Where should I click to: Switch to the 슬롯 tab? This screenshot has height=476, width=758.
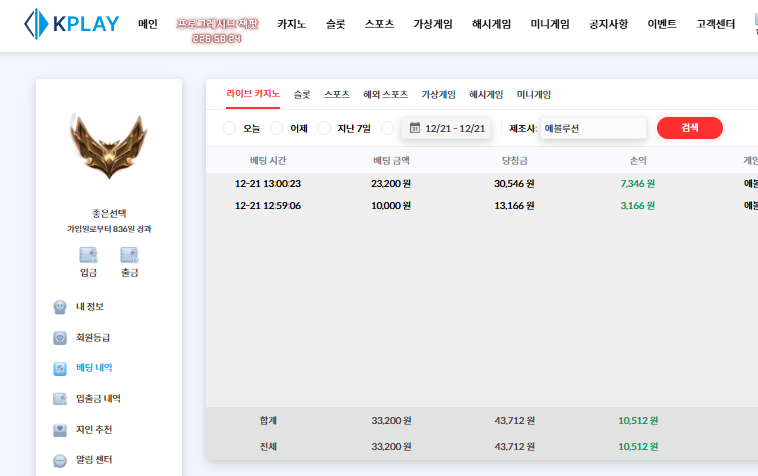pyautogui.click(x=302, y=94)
